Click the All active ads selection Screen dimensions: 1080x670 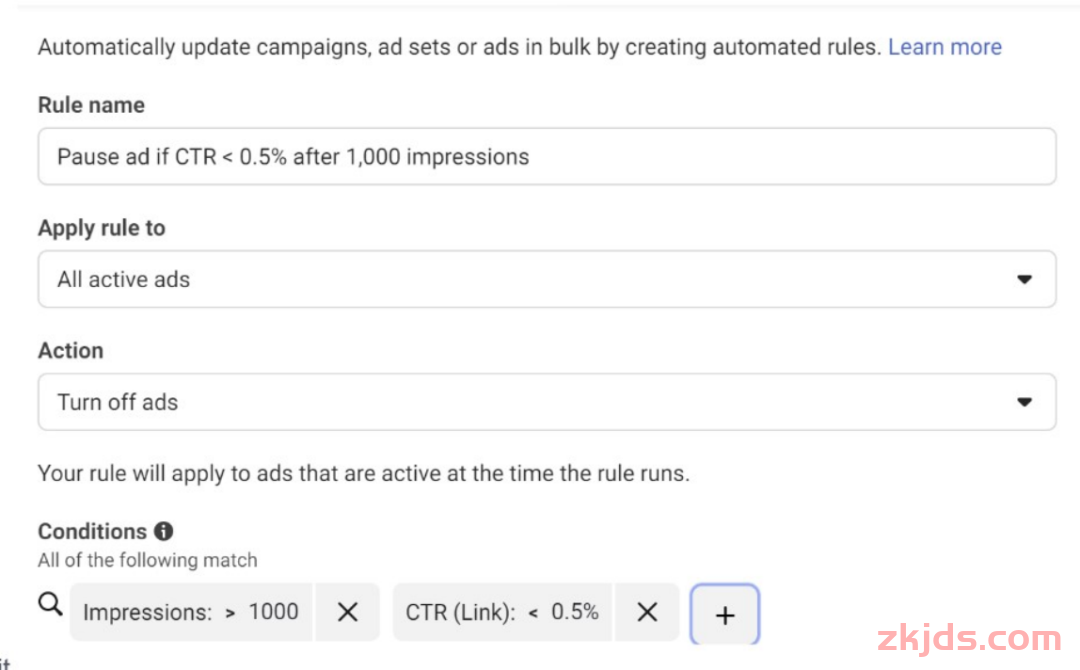point(122,279)
